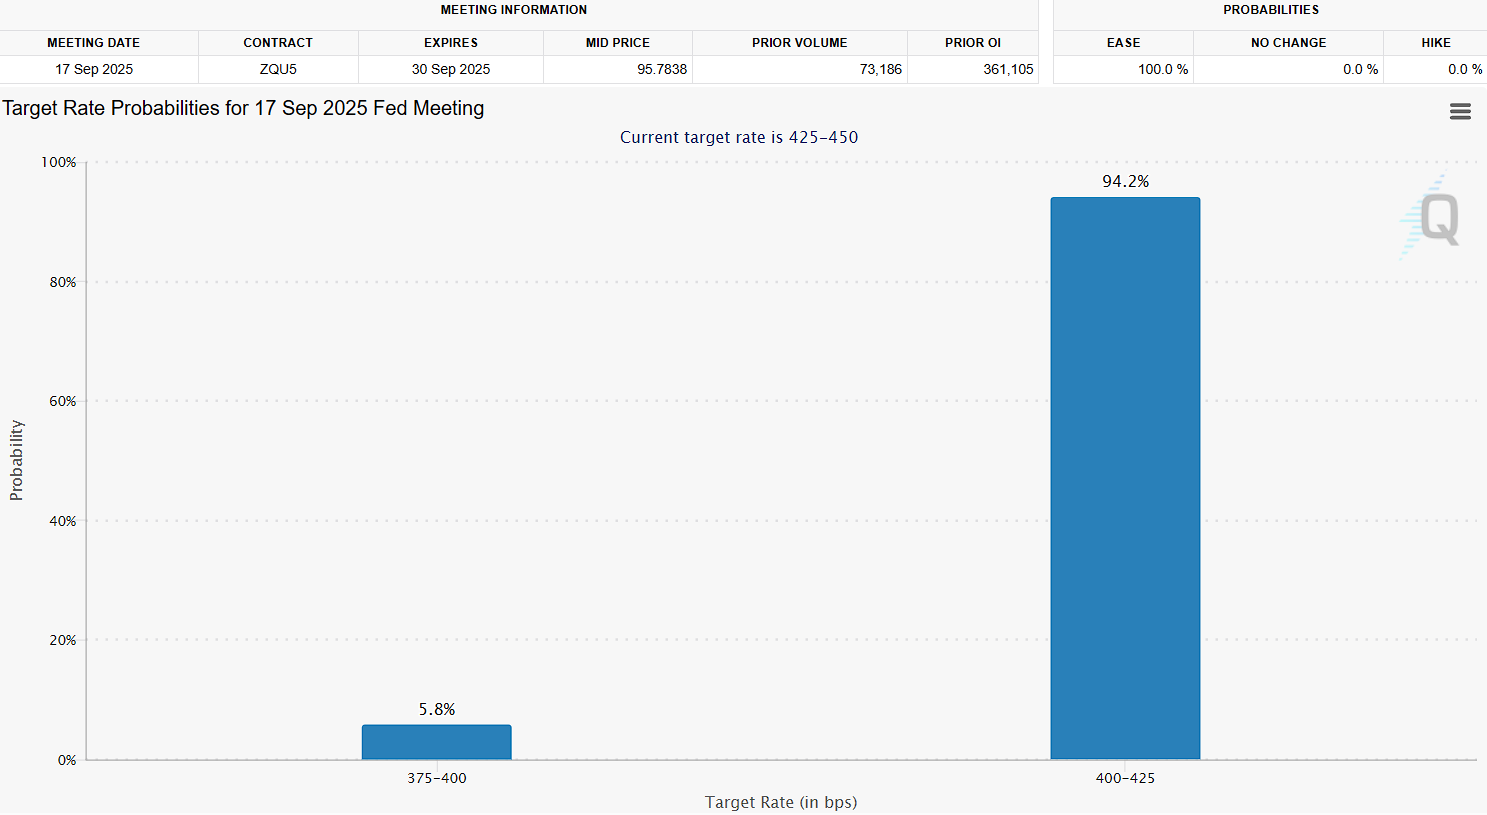Click the 'Current target rate is 425-450' subtitle
The image size is (1487, 815).
(x=739, y=137)
